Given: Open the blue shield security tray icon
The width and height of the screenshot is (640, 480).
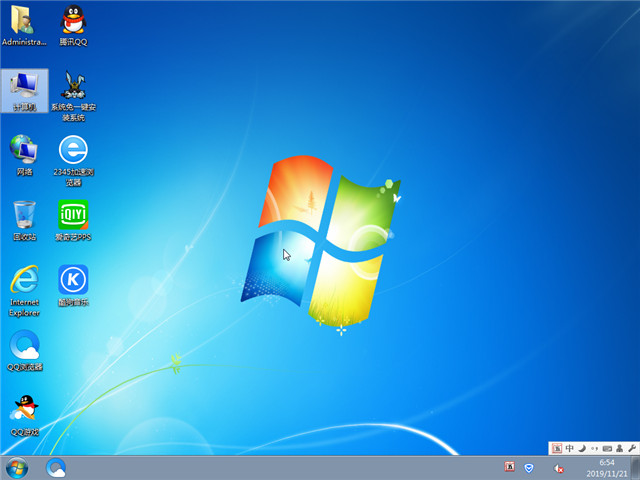Looking at the screenshot, I should coord(529,468).
